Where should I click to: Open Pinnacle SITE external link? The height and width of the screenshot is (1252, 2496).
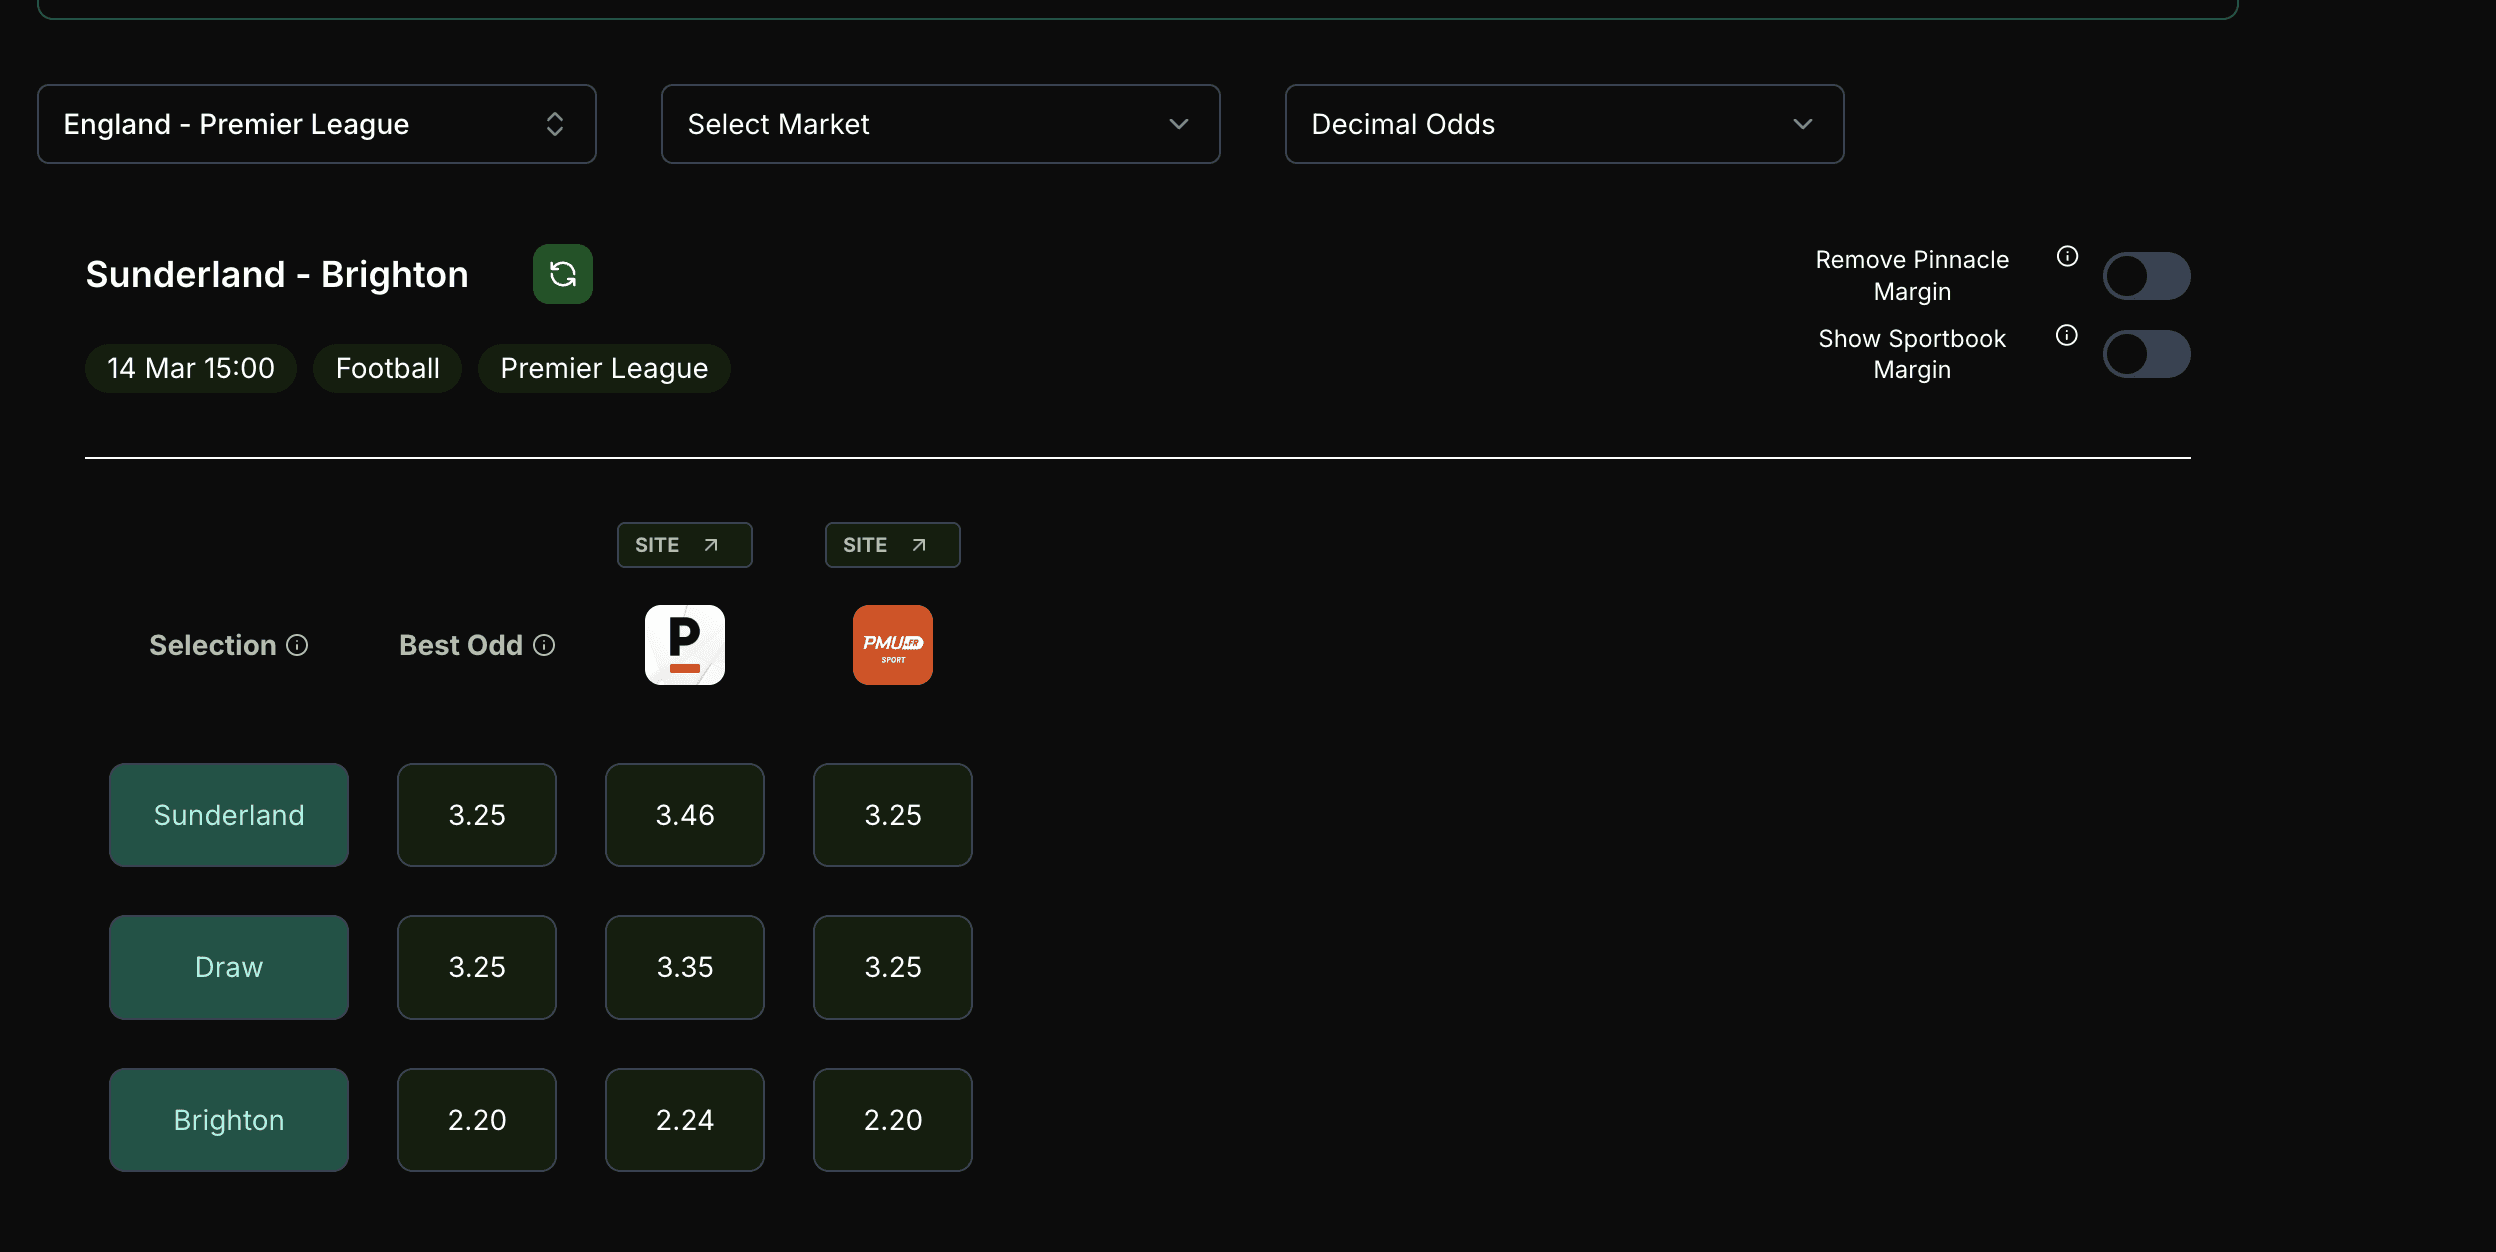(684, 545)
